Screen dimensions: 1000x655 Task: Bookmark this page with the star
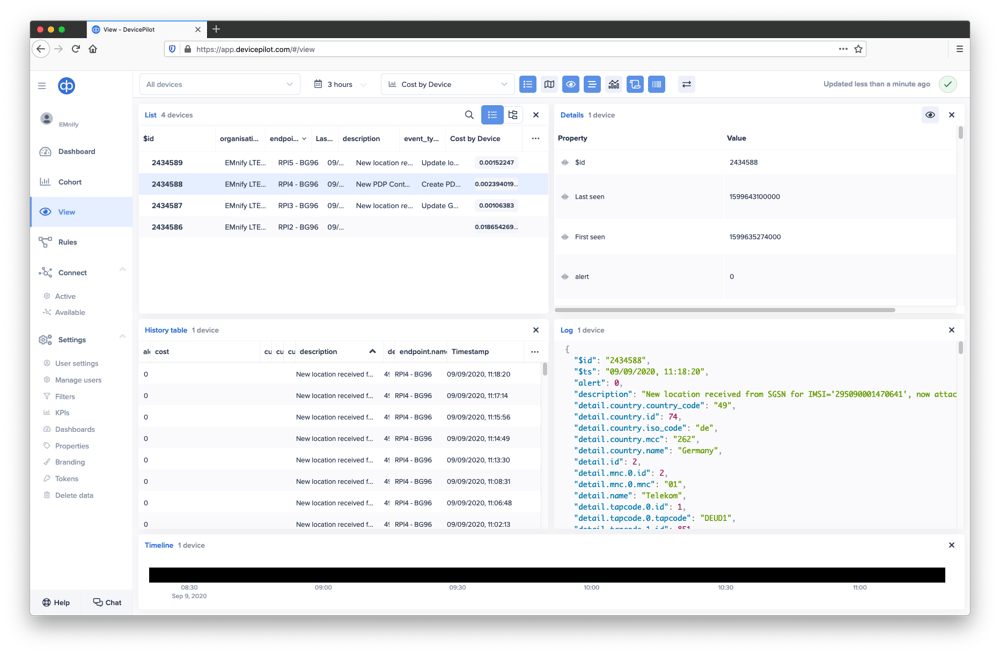[x=858, y=48]
